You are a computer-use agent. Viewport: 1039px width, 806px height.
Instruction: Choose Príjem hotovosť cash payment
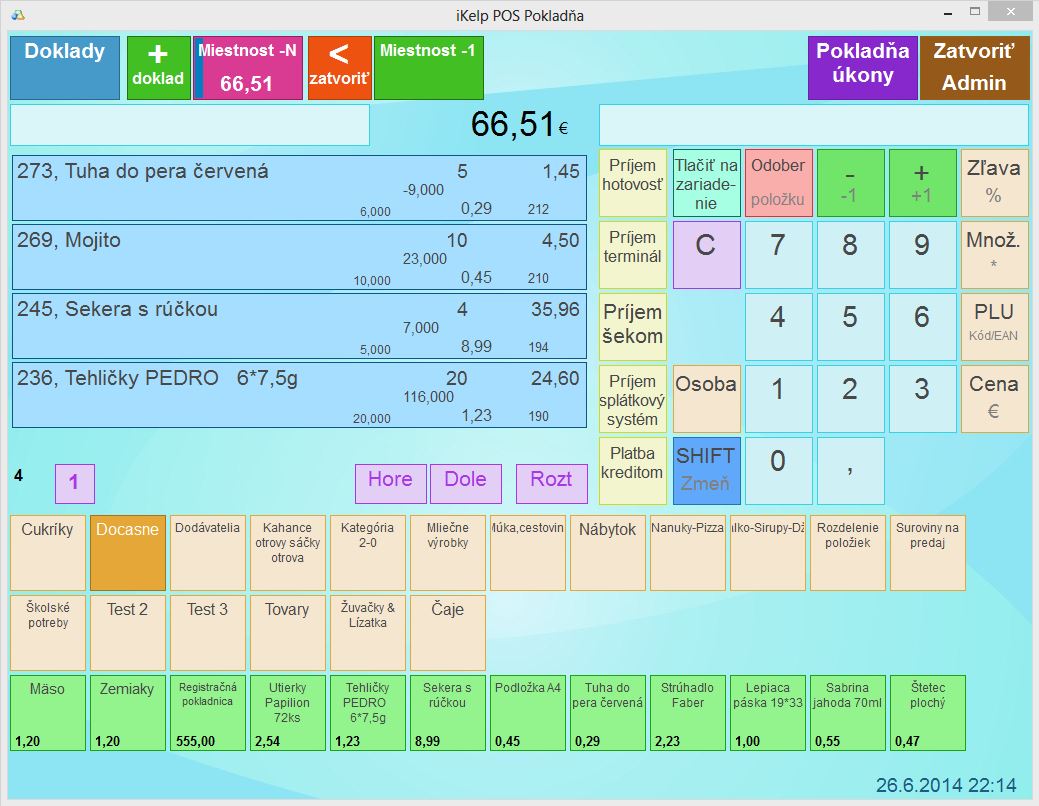click(632, 183)
